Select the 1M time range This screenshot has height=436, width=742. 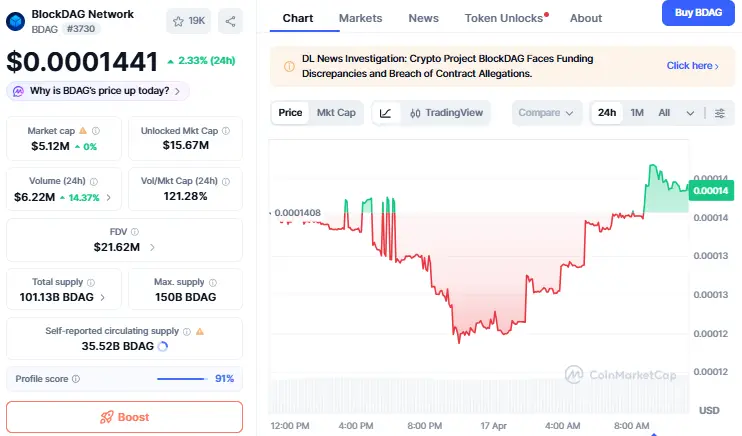[637, 113]
